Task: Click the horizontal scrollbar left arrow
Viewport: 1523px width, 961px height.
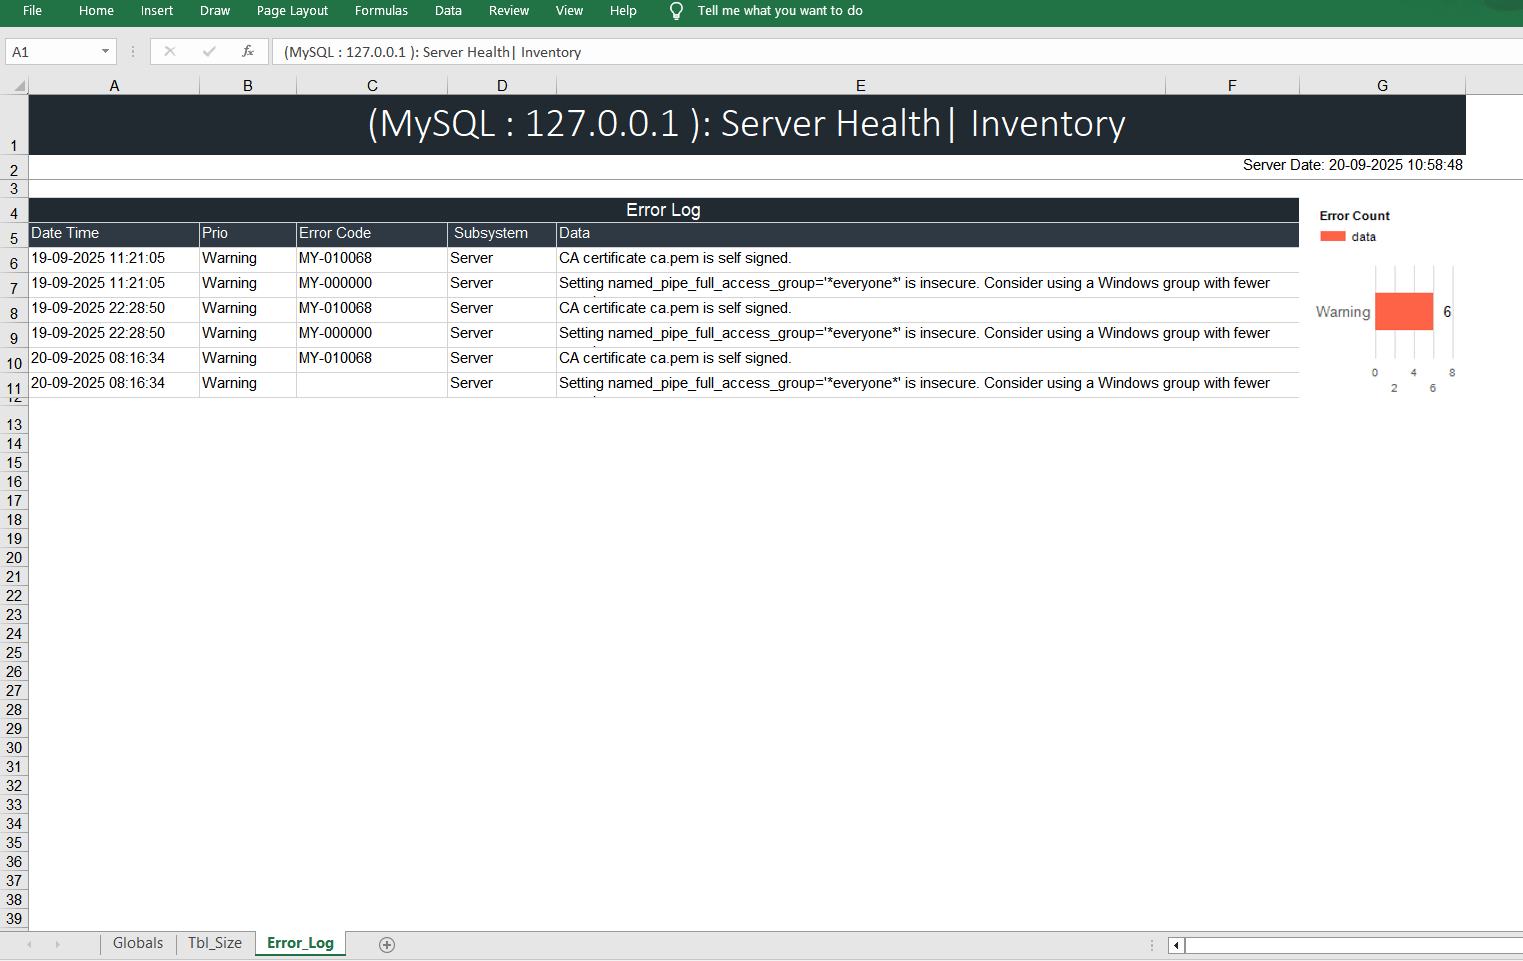Action: [1176, 945]
